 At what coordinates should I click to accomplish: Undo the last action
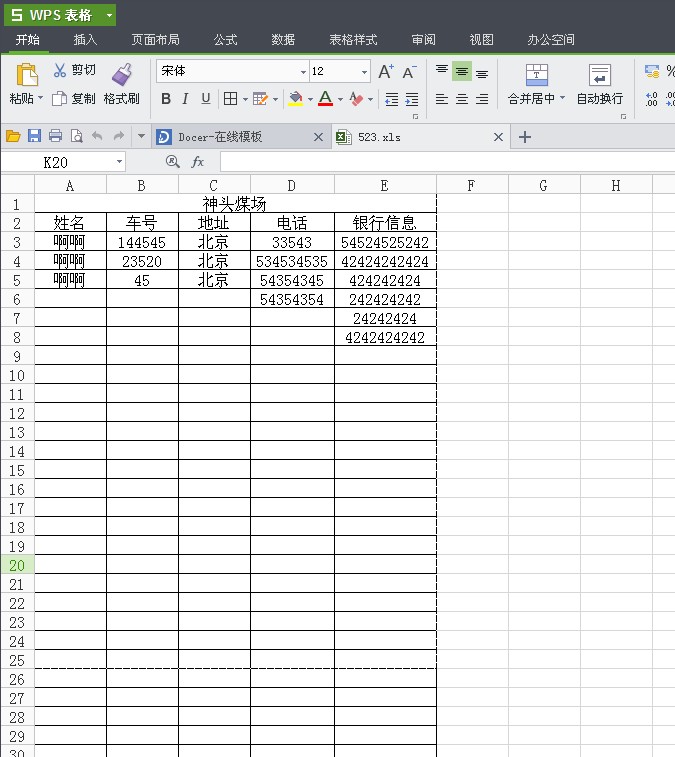coord(97,136)
